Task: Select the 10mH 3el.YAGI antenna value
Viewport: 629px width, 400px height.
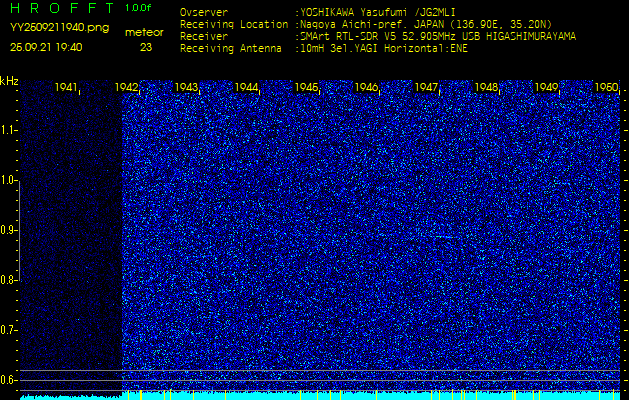Action: pos(384,49)
